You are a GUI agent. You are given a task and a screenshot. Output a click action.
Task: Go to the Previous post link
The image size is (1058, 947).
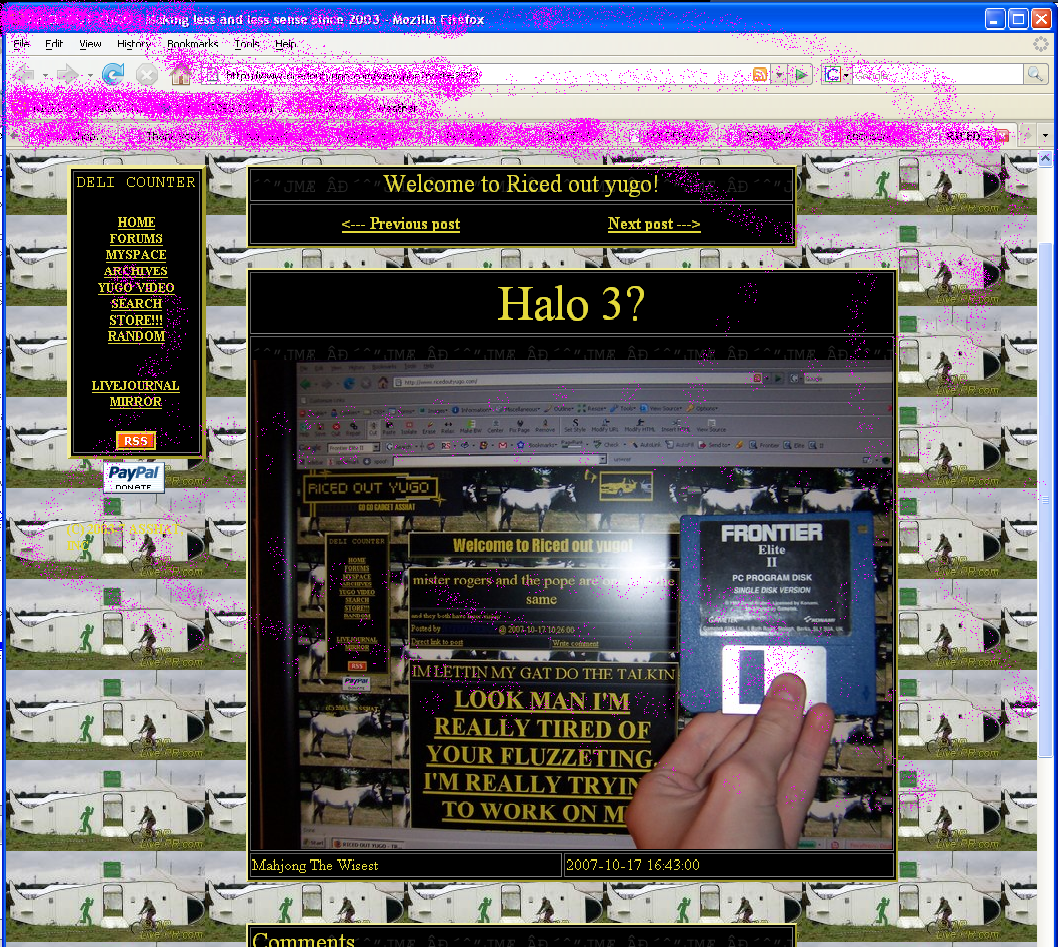tap(401, 224)
